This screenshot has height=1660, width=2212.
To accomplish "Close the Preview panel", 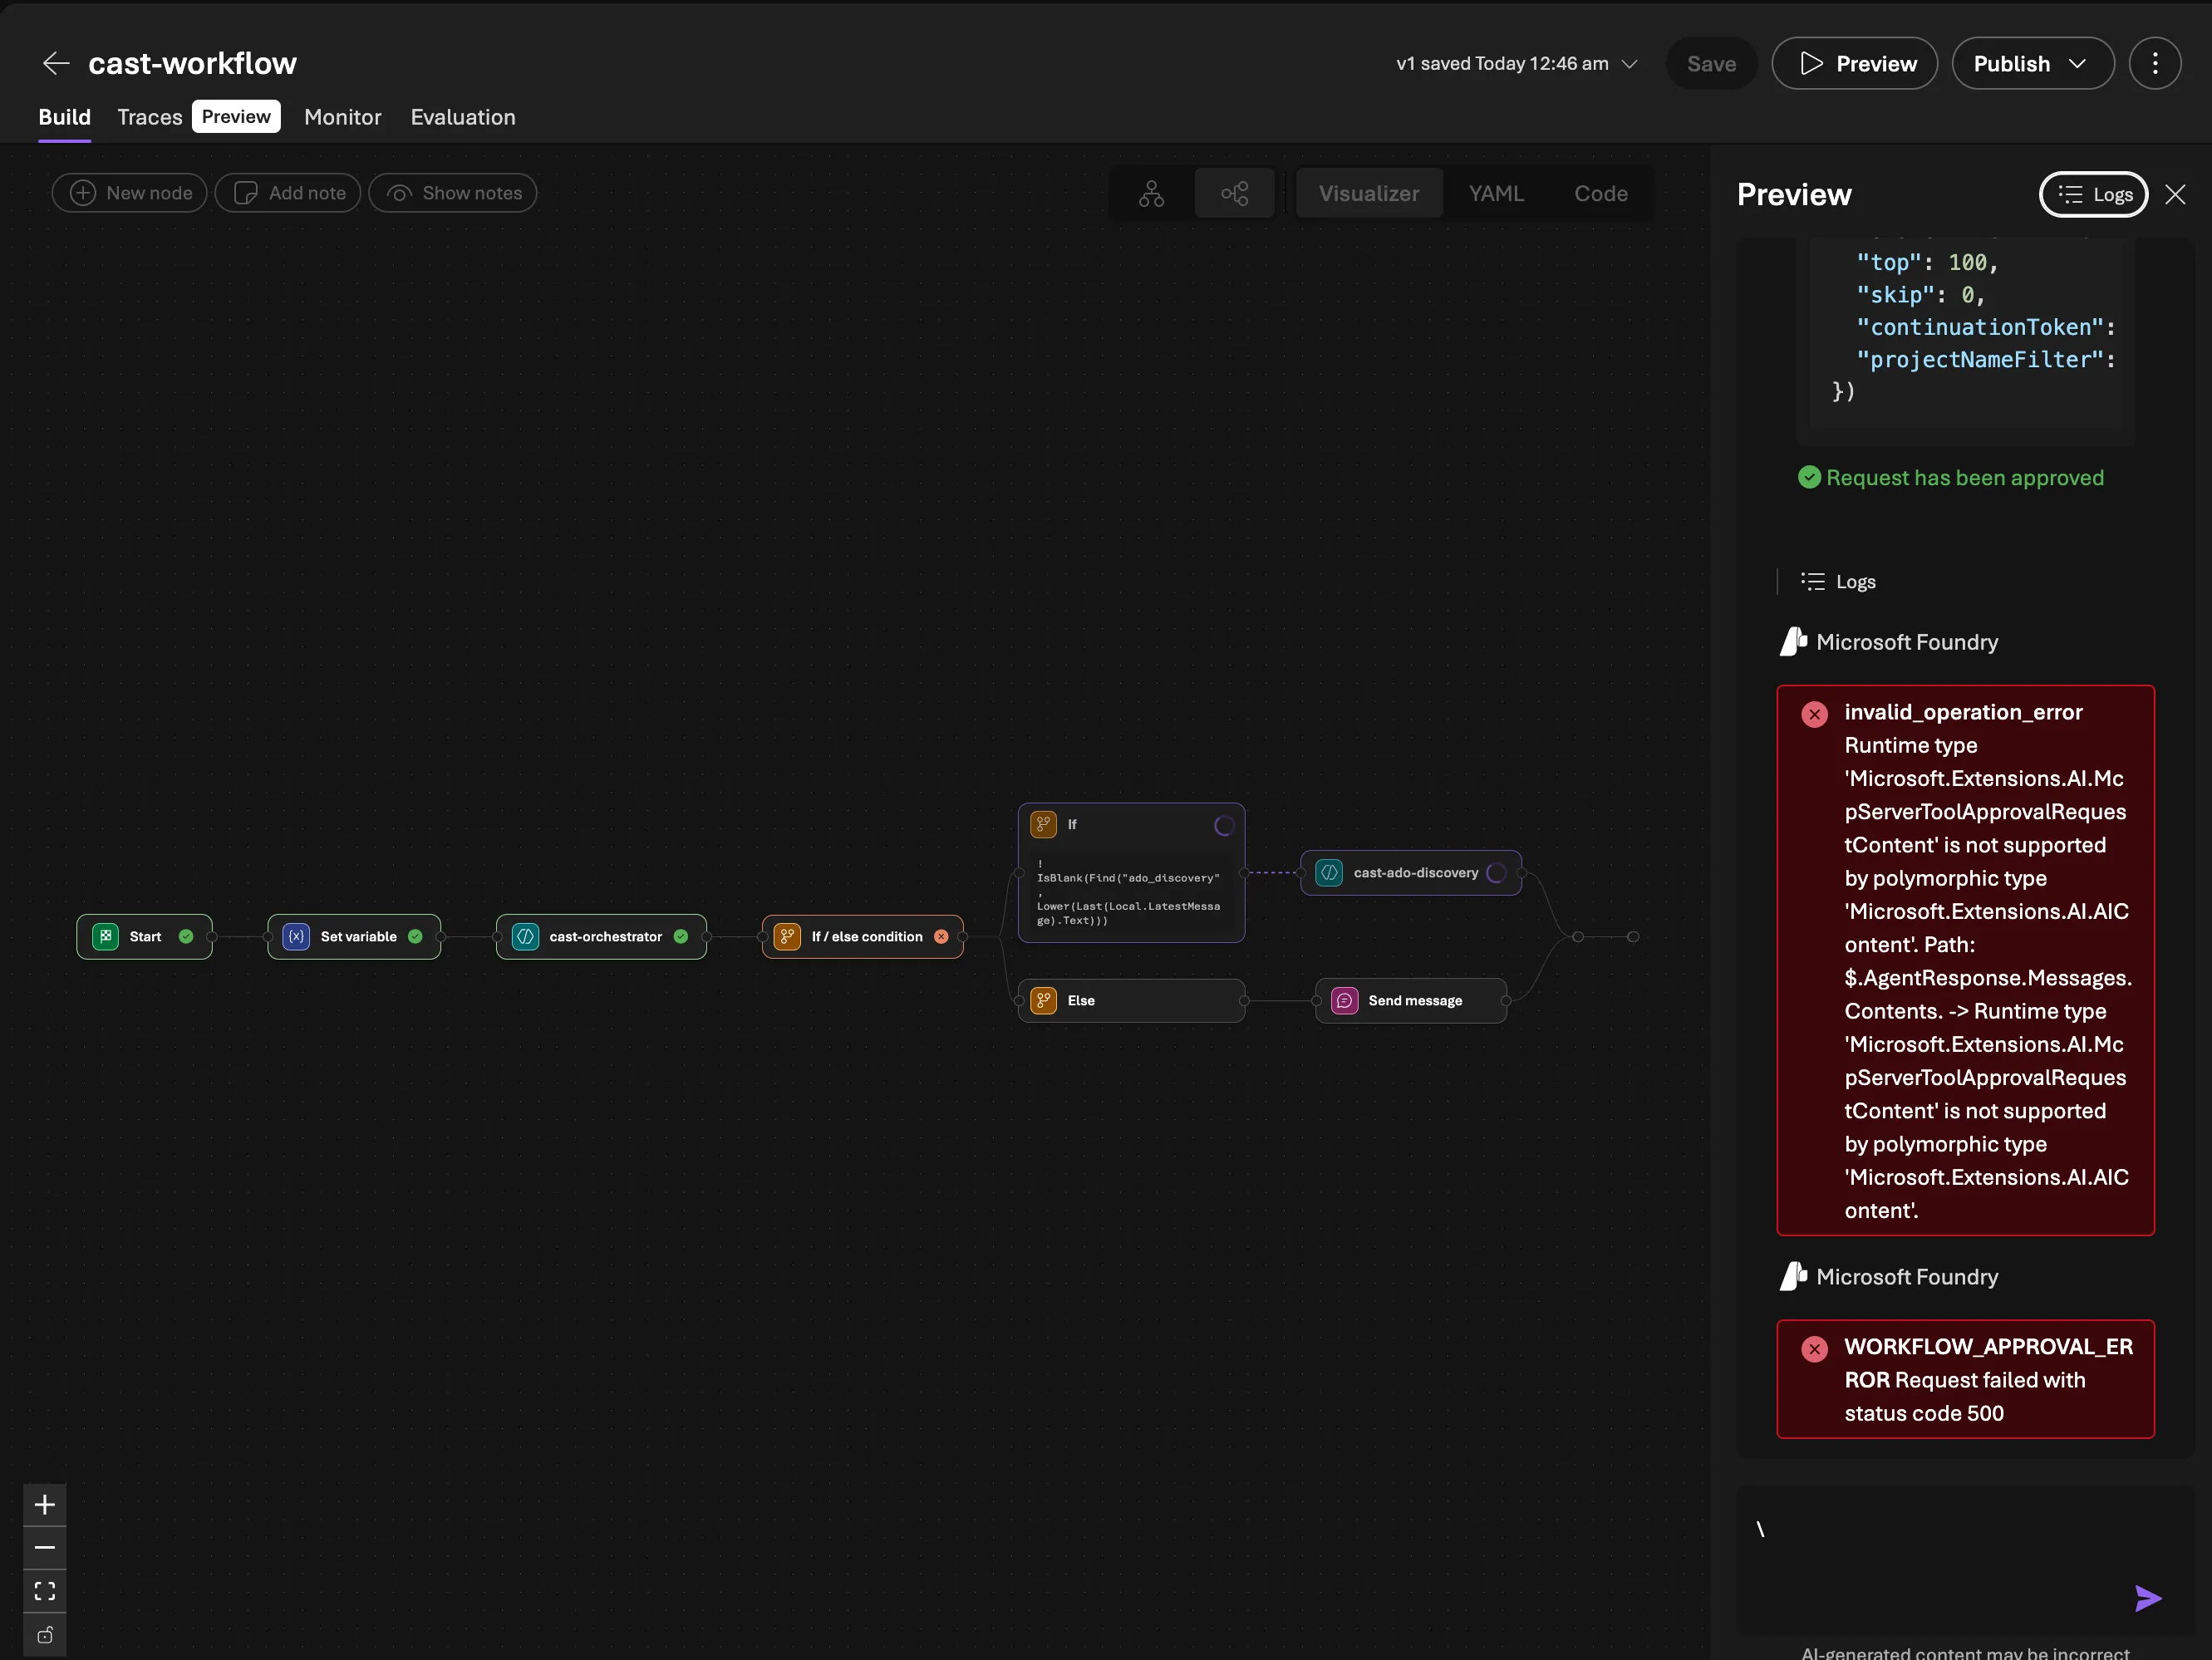I will click(2177, 194).
